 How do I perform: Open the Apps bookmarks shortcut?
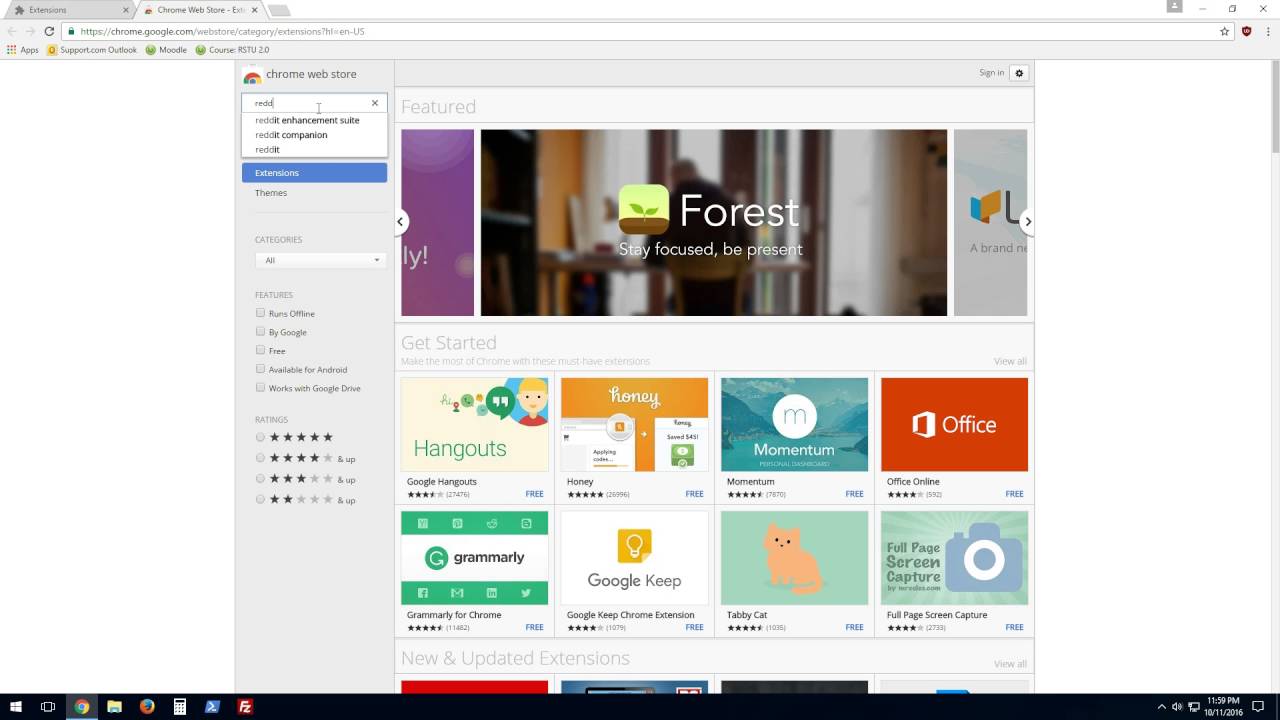(22, 50)
